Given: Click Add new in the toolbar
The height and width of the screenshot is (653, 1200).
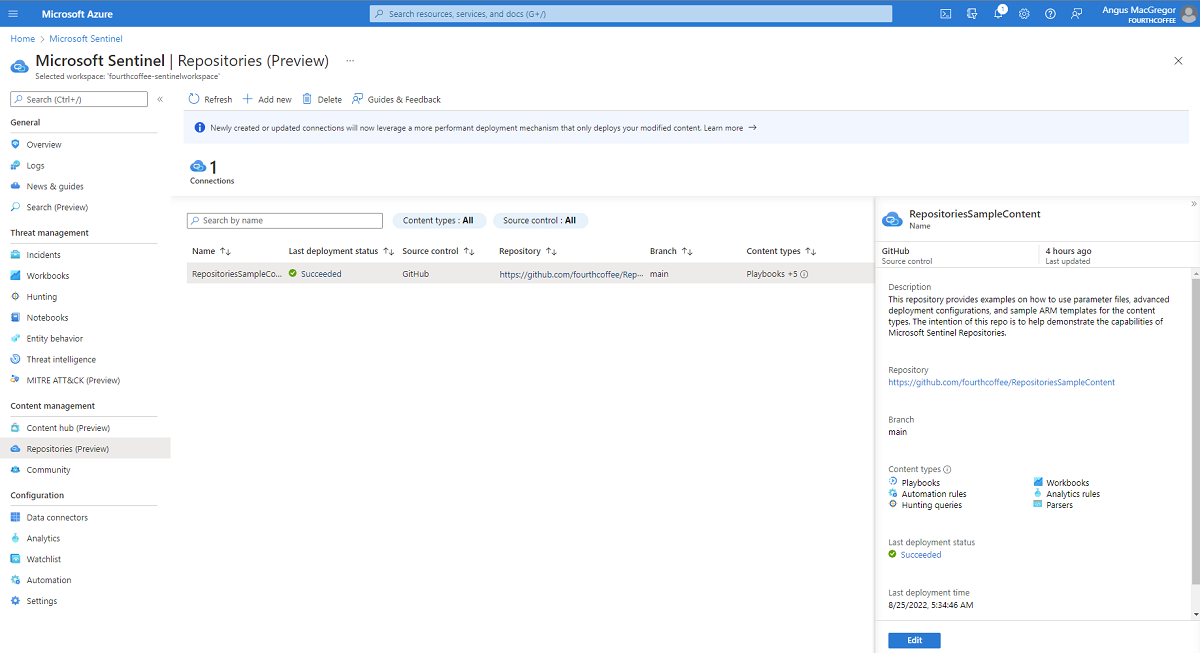Looking at the screenshot, I should 267,99.
